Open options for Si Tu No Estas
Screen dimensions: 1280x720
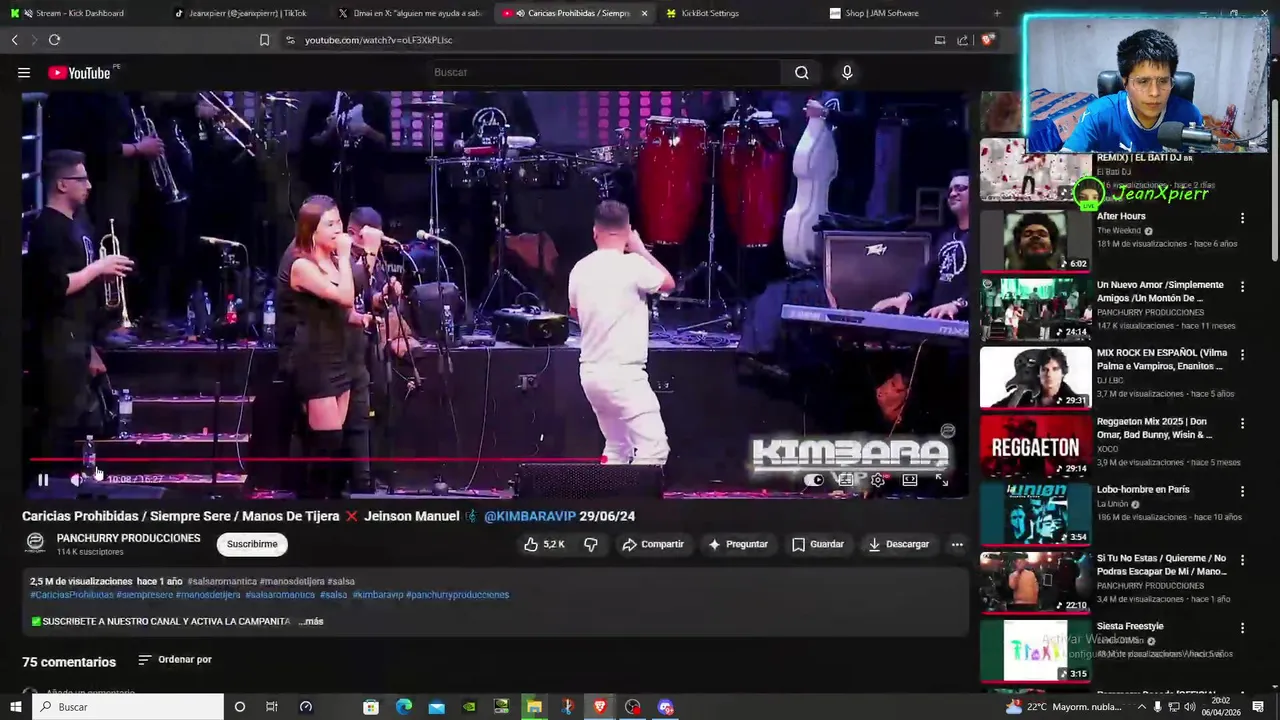(1242, 560)
